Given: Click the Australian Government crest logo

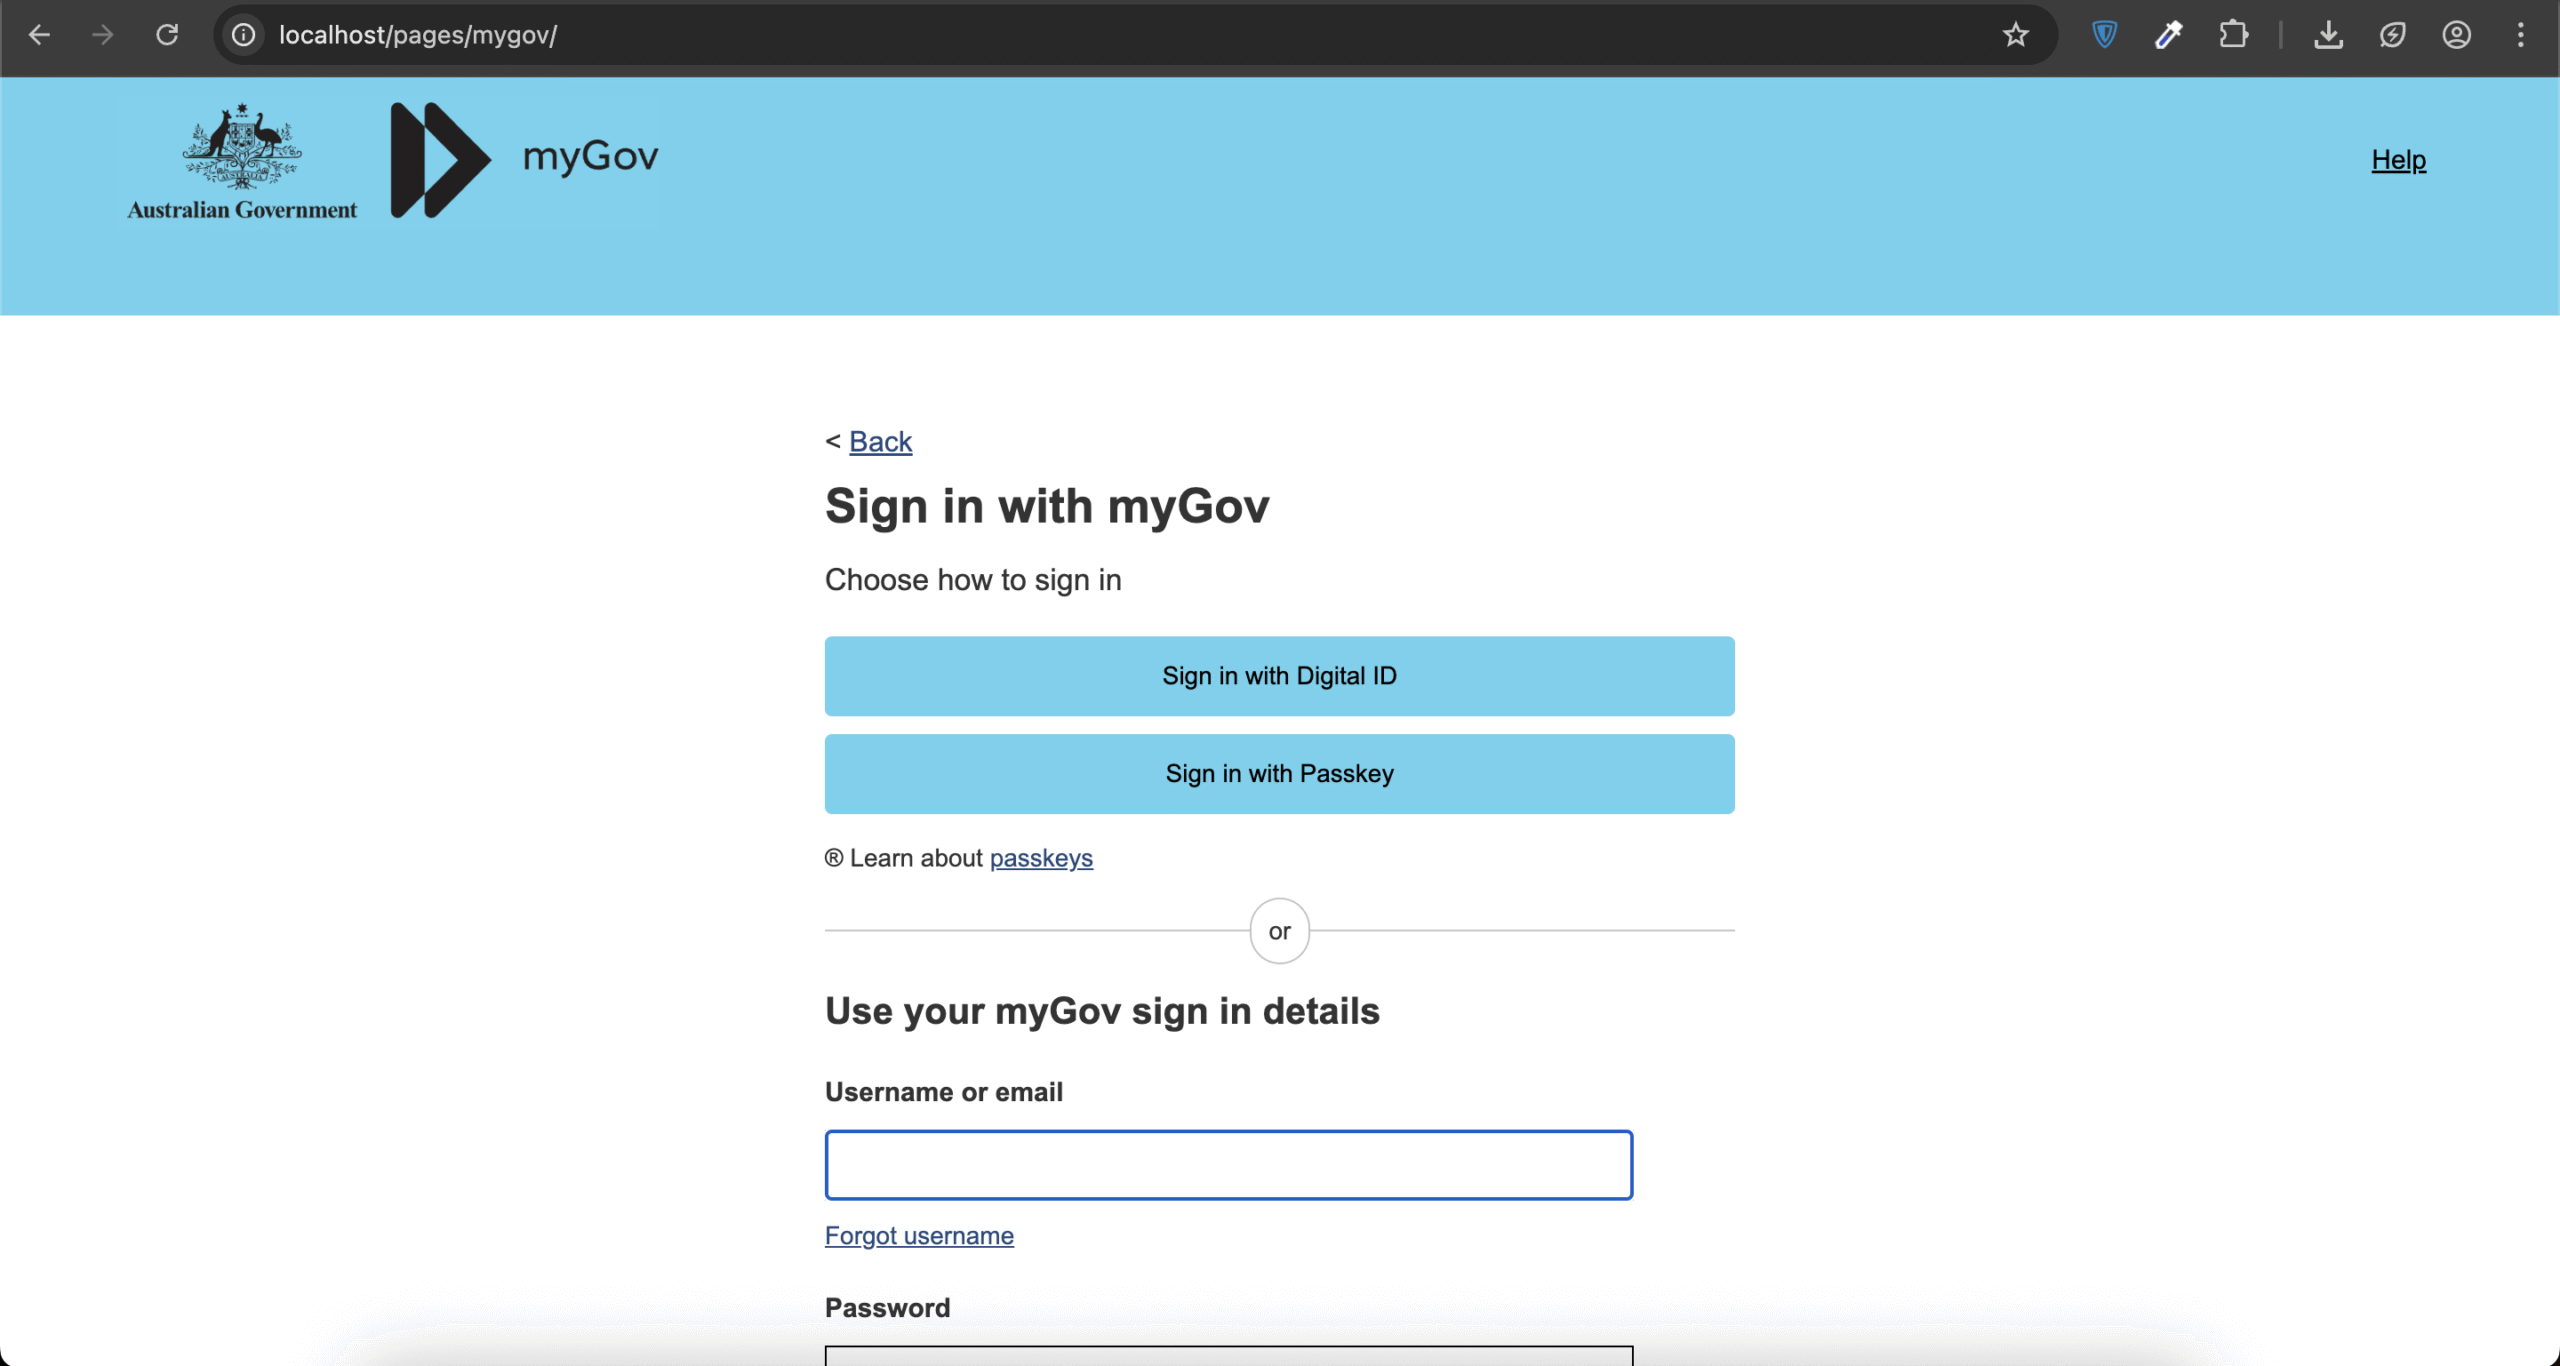Looking at the screenshot, I should 242,161.
